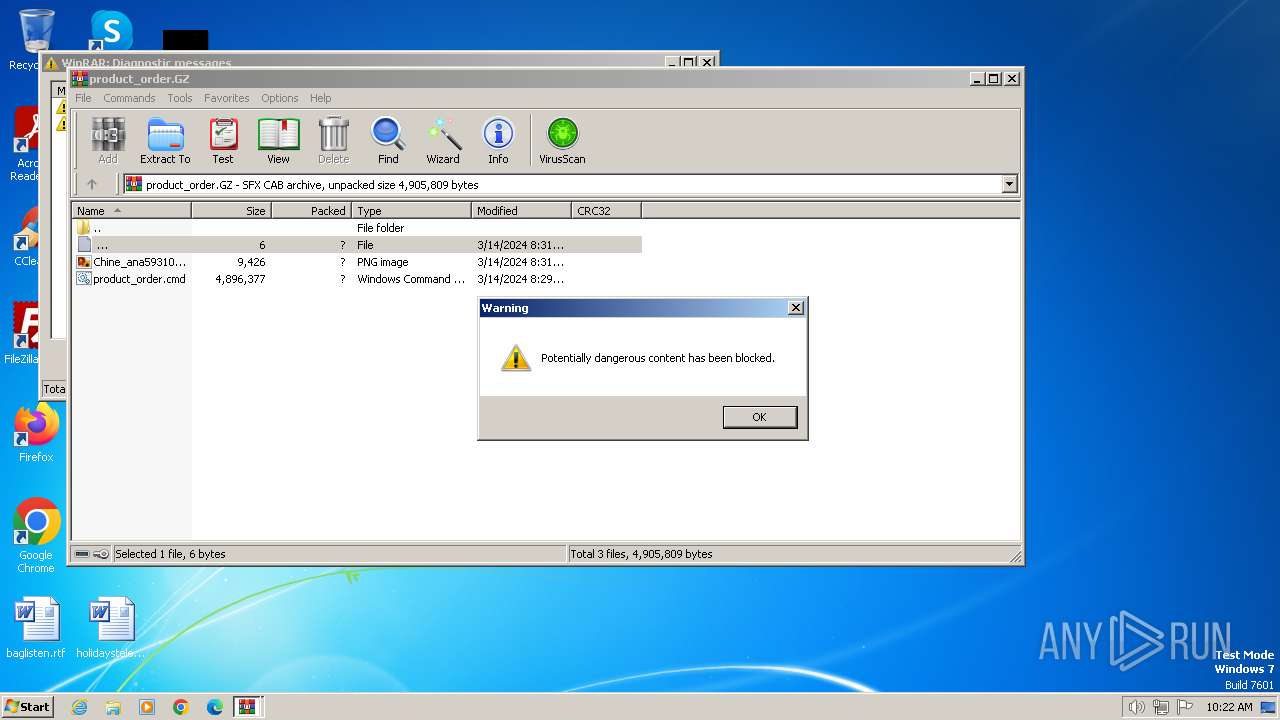Show archive Info
The height and width of the screenshot is (720, 1280).
498,140
